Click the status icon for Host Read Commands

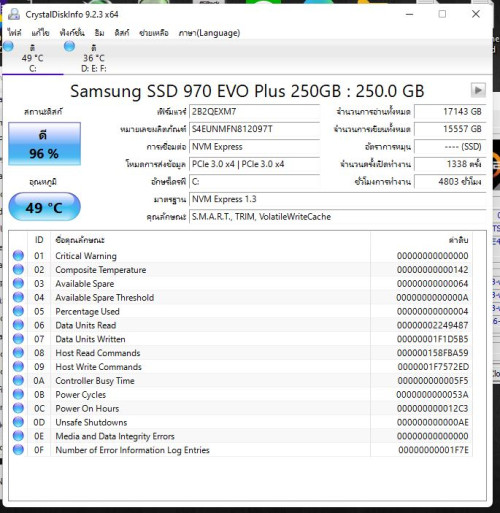tap(18, 353)
